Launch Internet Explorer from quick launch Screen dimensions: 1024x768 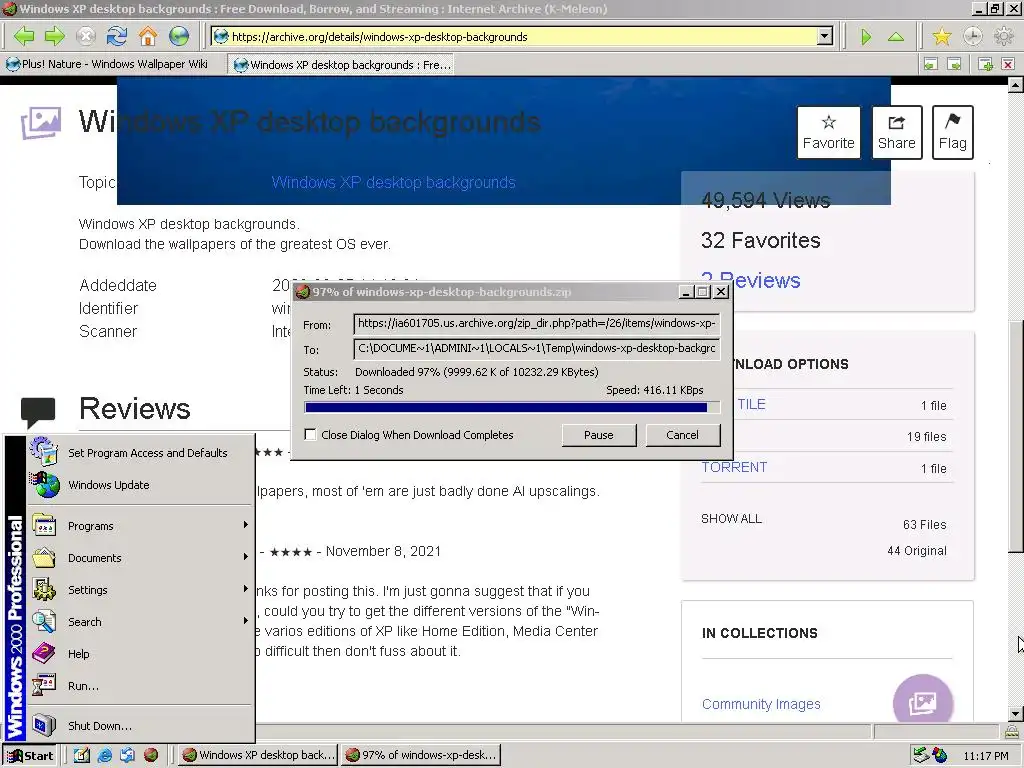point(104,756)
